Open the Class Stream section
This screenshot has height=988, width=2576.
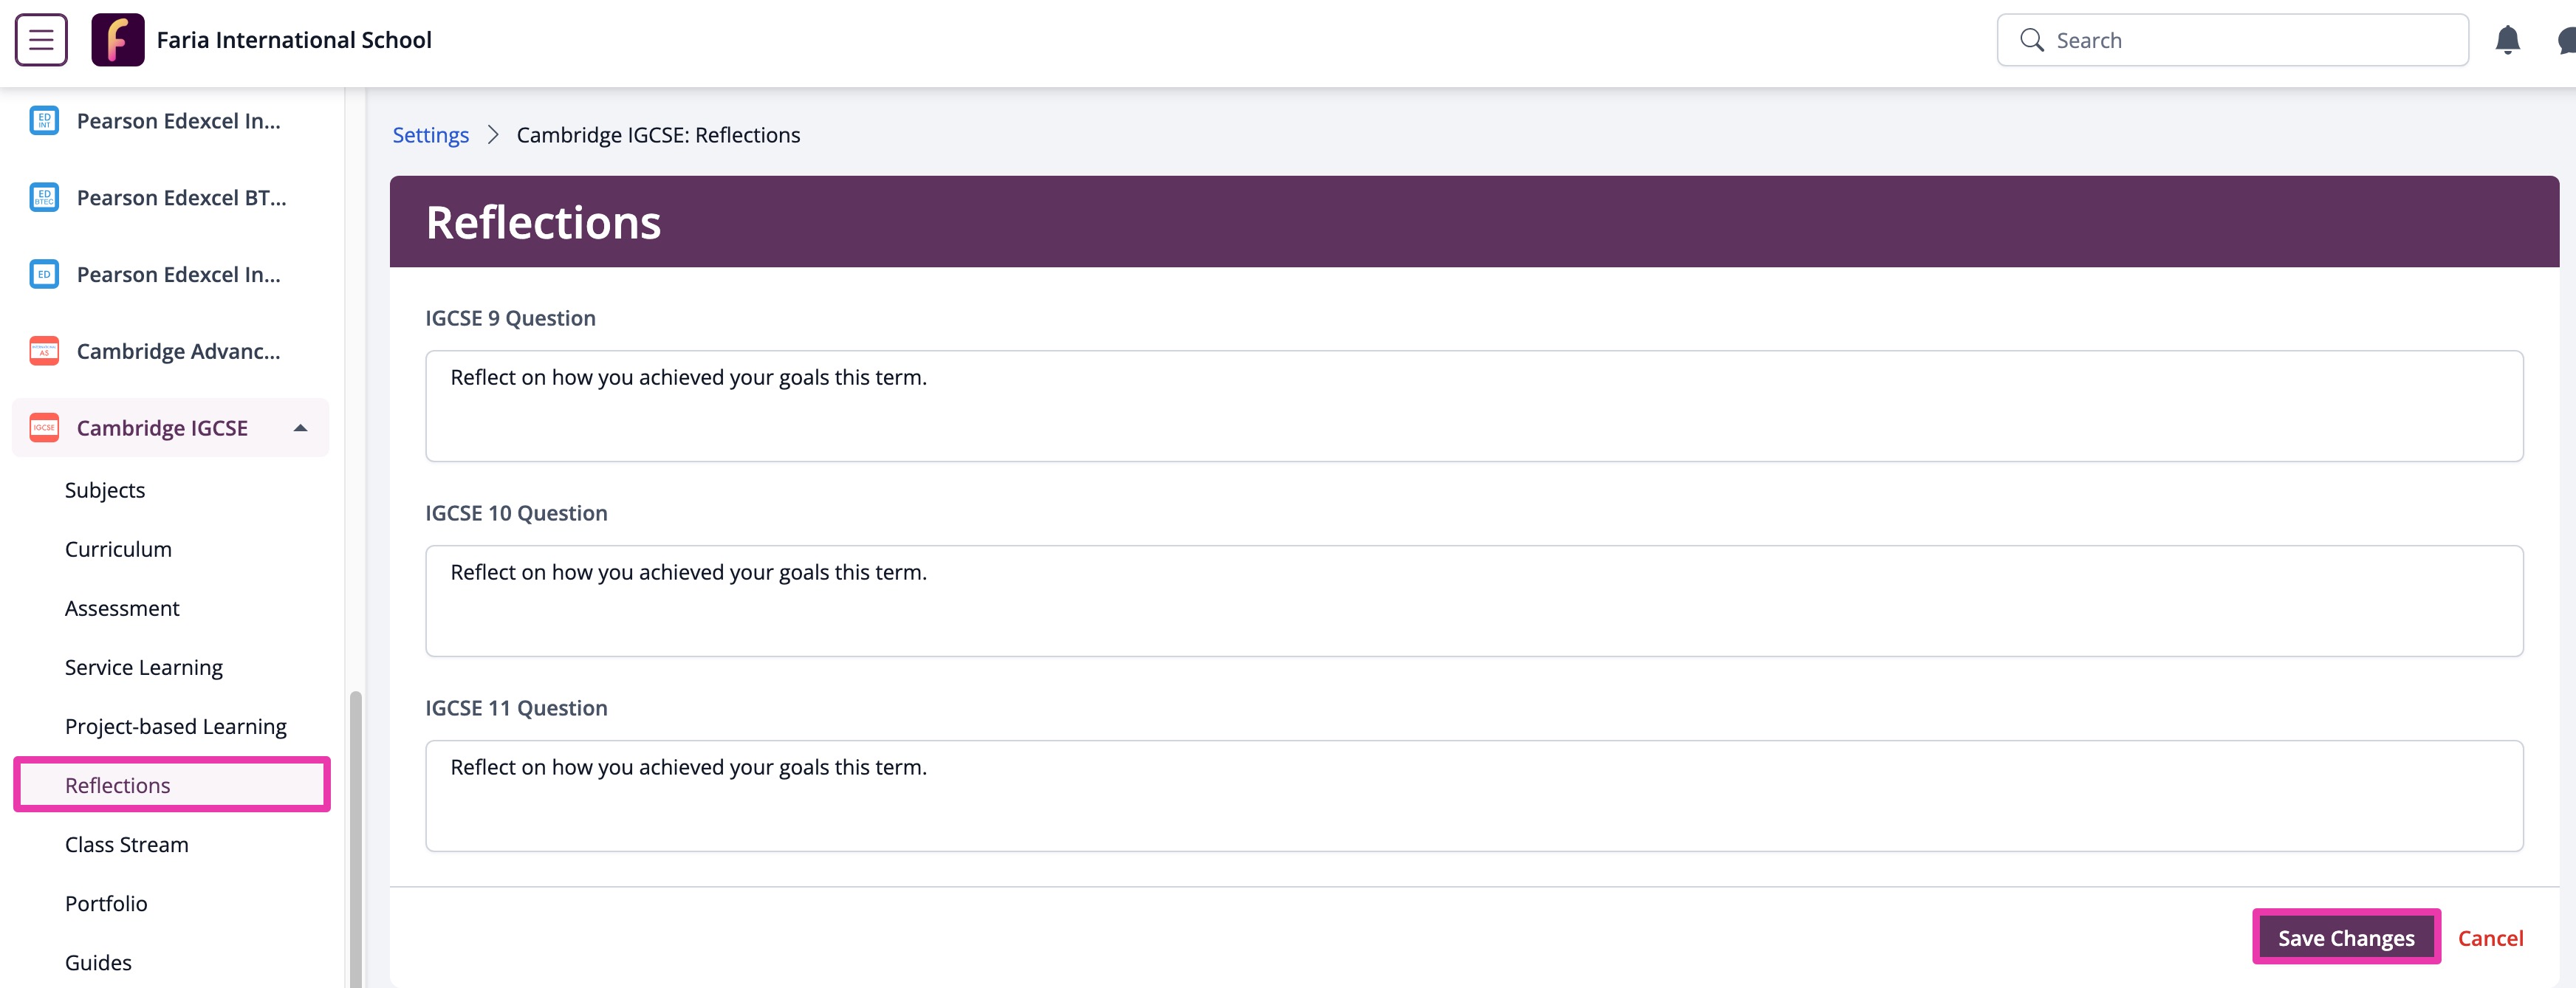point(127,844)
